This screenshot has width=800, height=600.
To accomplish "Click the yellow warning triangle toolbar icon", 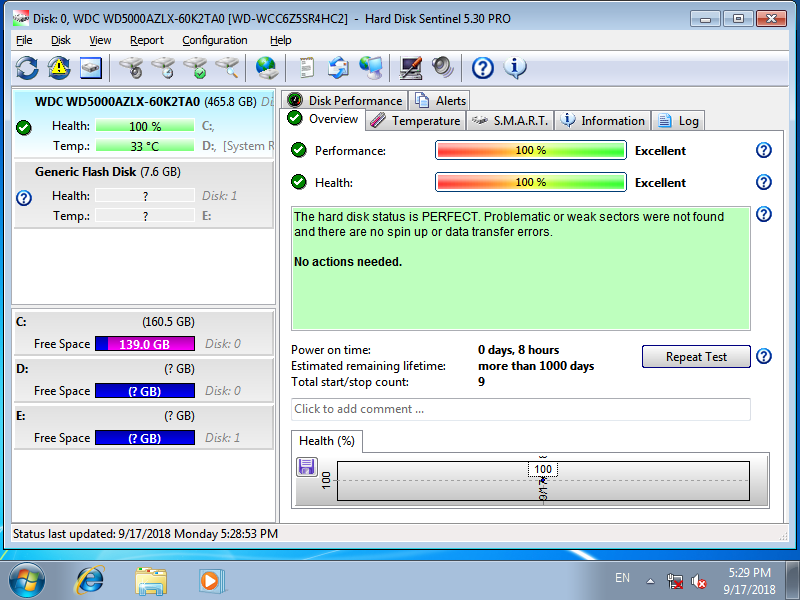I will [x=59, y=68].
